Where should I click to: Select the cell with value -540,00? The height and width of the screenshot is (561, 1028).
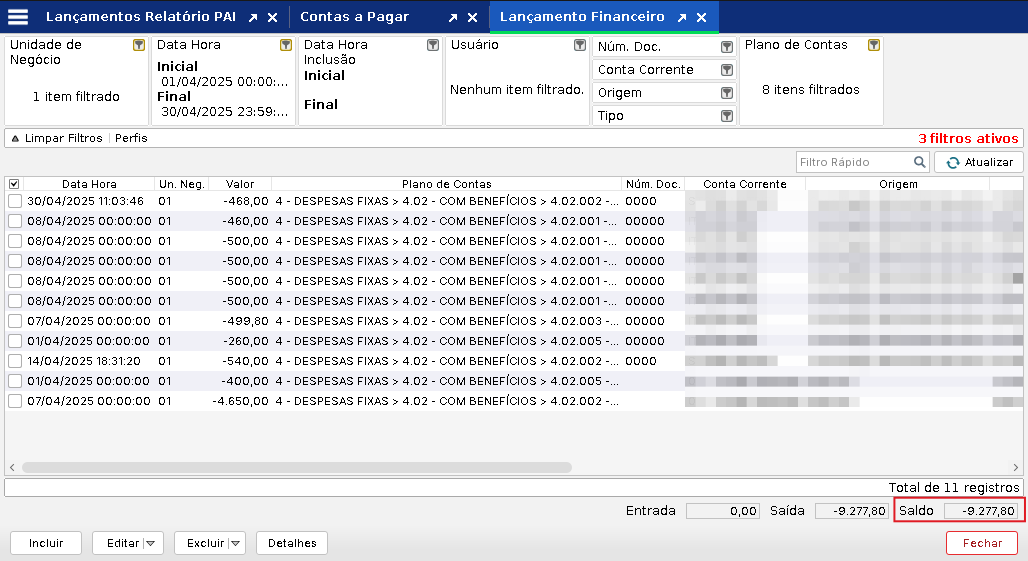pyautogui.click(x=239, y=361)
